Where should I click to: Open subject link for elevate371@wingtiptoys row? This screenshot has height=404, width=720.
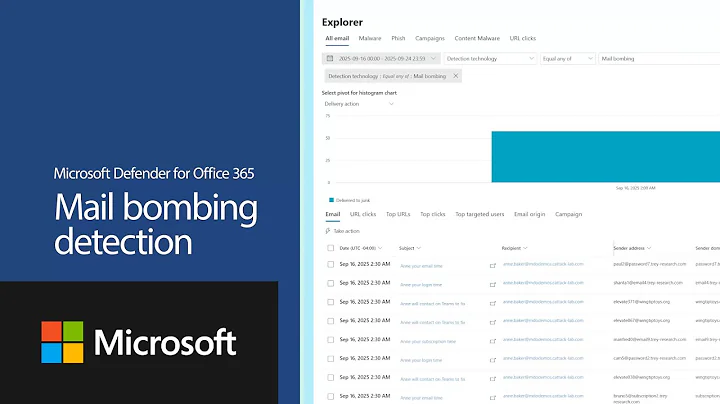point(433,303)
